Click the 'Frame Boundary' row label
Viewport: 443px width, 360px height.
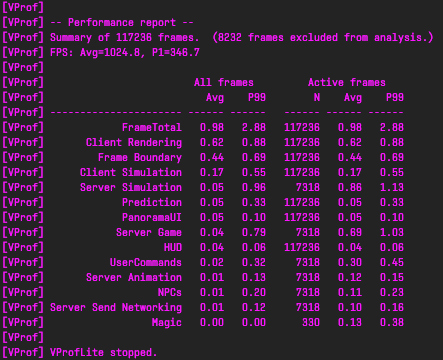pyautogui.click(x=140, y=158)
